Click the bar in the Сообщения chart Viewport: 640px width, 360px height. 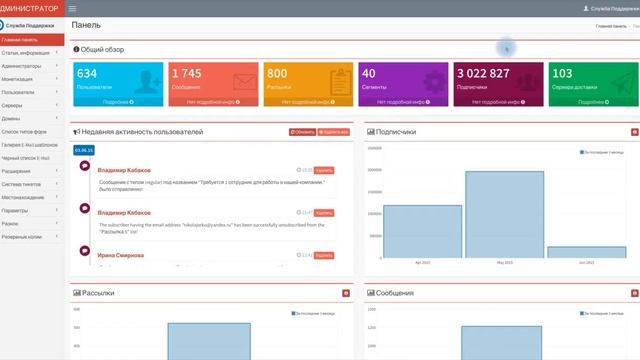502,343
